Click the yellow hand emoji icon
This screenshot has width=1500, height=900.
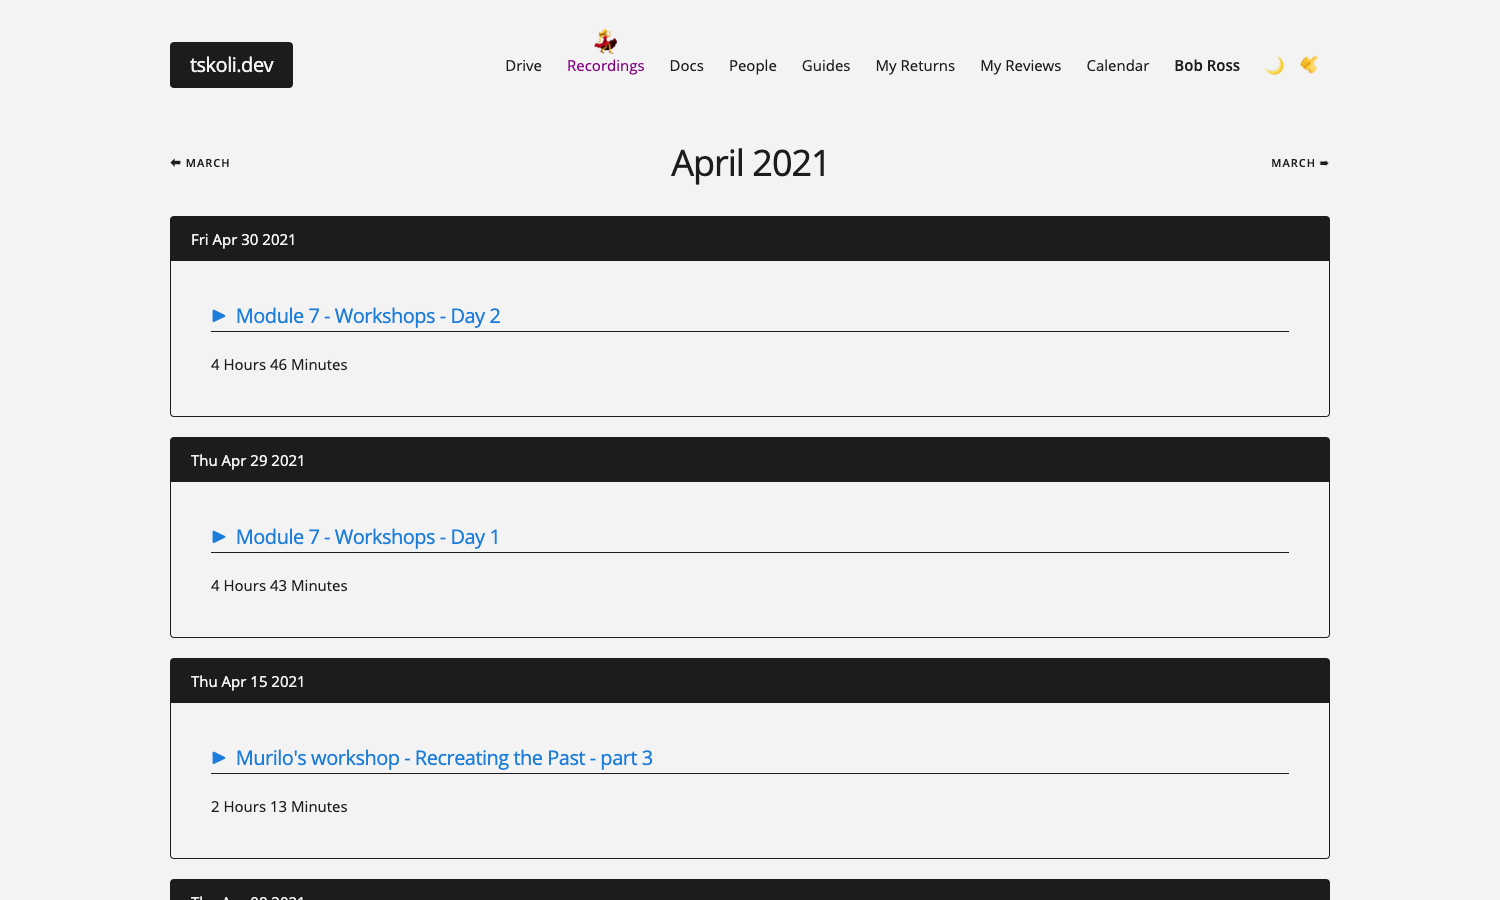1309,65
